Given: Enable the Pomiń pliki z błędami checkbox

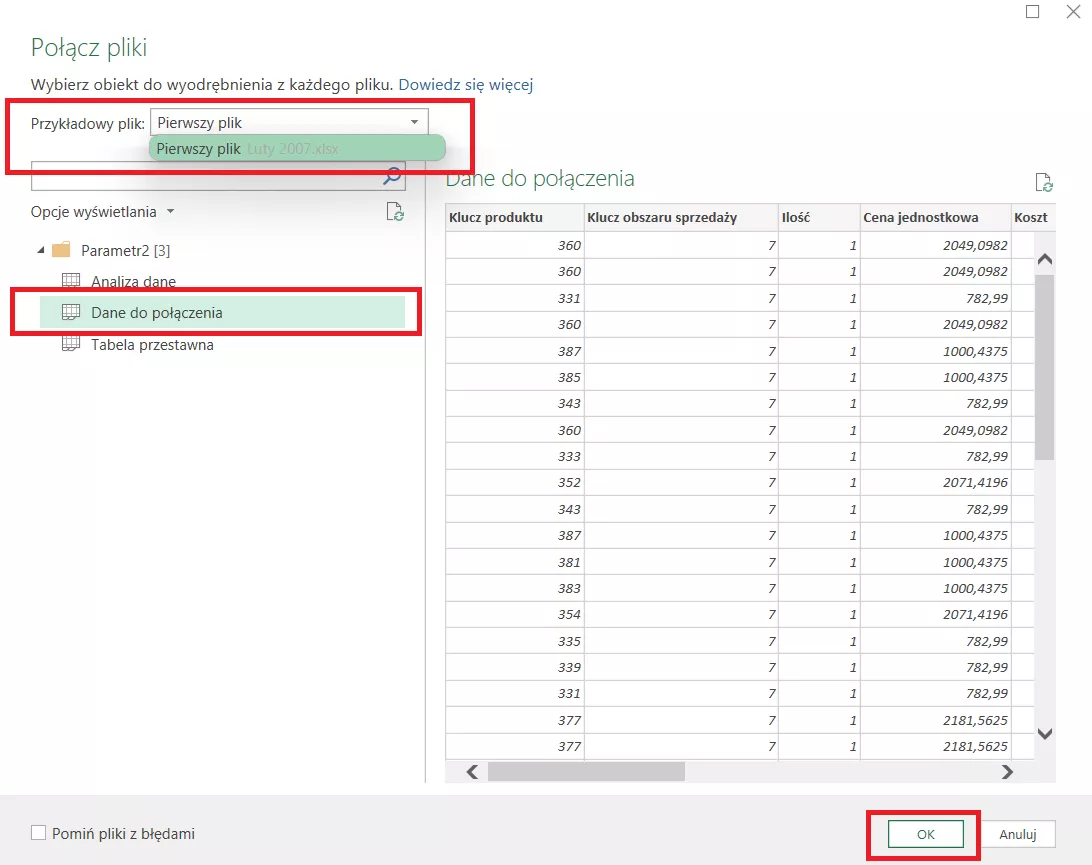Looking at the screenshot, I should click(39, 833).
